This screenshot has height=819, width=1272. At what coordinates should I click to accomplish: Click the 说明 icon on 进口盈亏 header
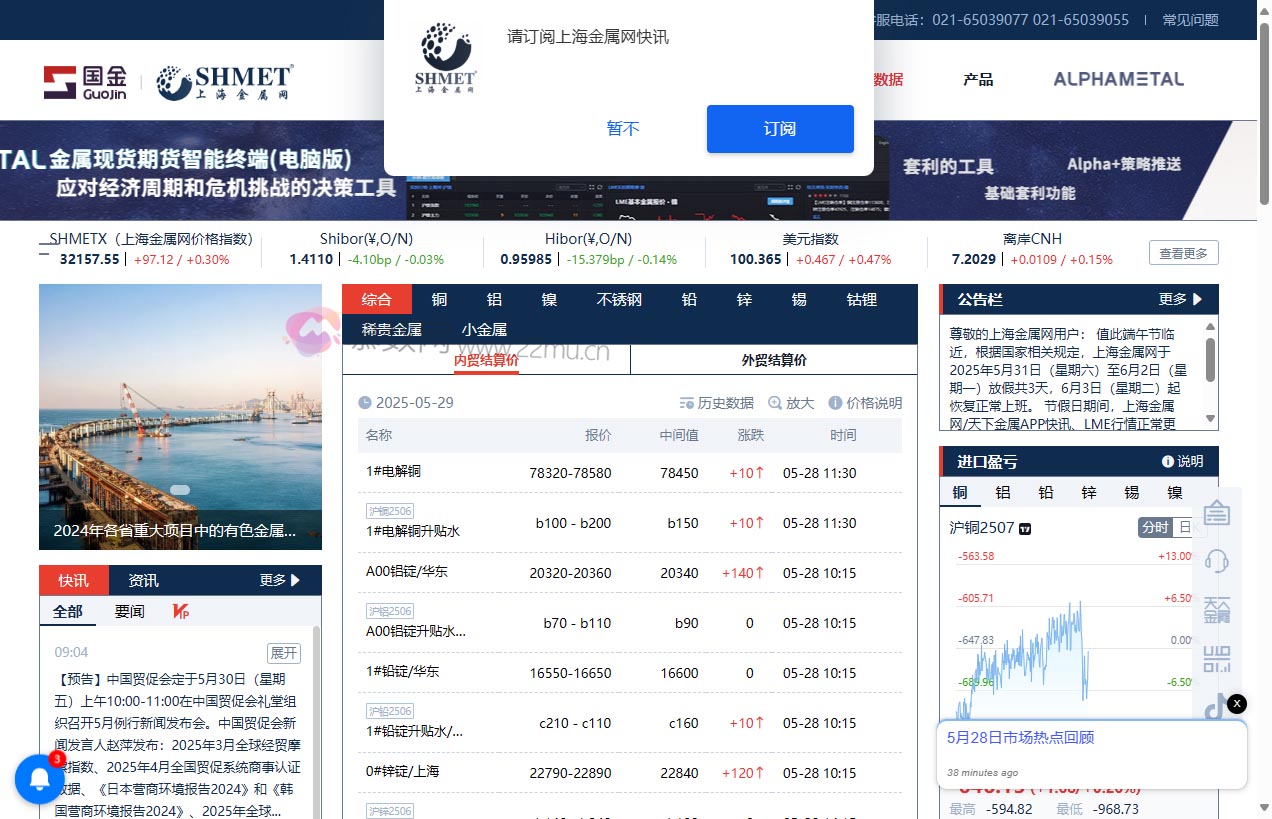coord(1167,461)
